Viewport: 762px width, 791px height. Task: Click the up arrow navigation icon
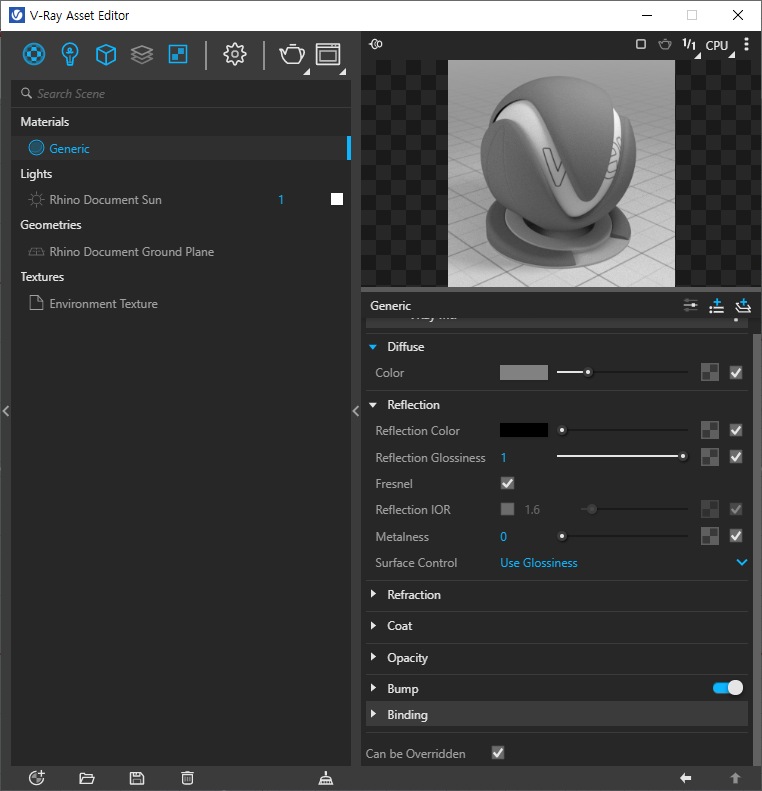(x=735, y=778)
